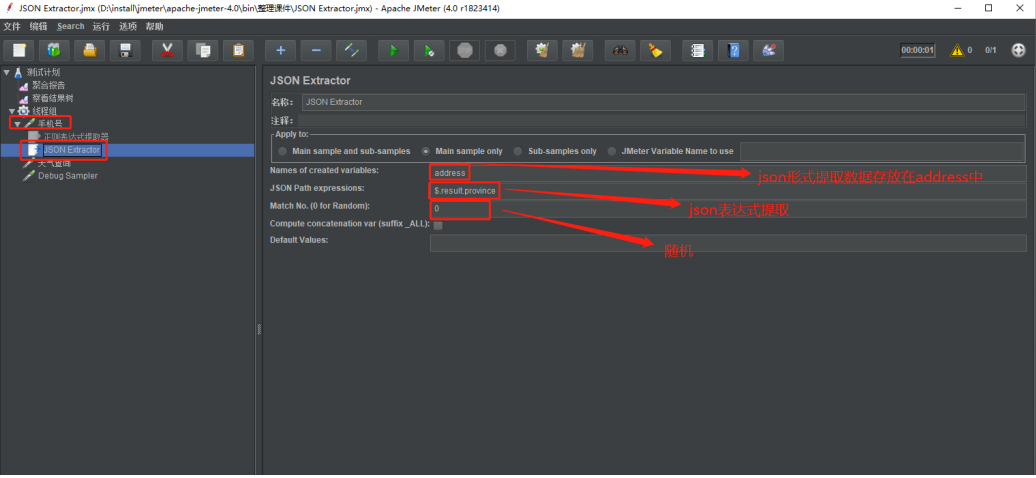The height and width of the screenshot is (478, 1036).
Task: Click the 0/1 thread count indicator
Action: click(990, 50)
